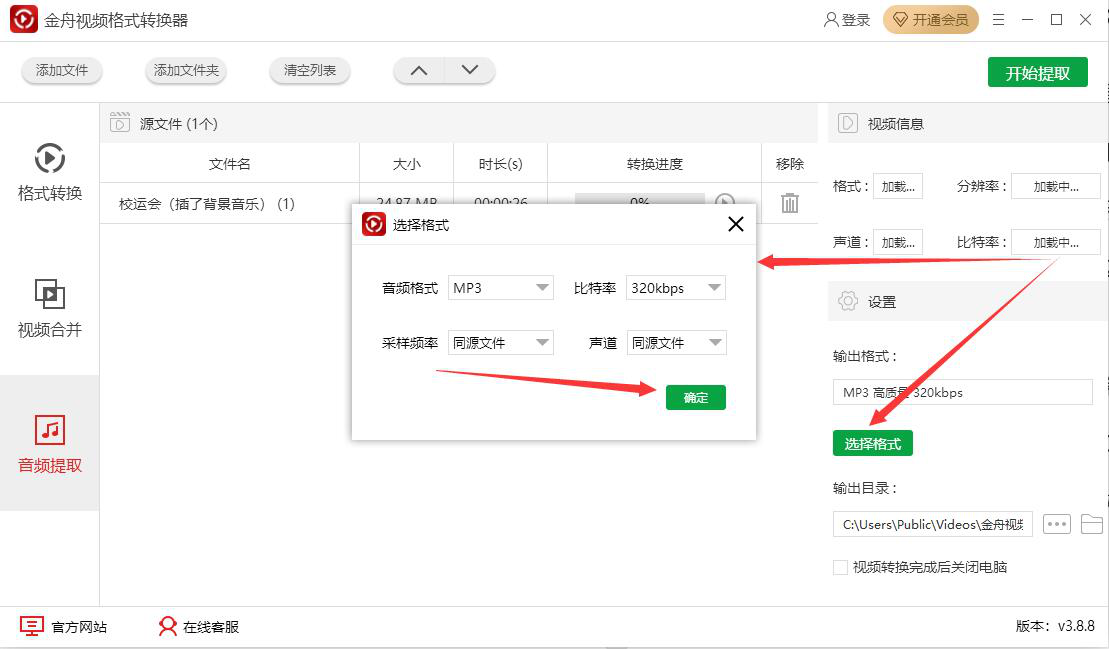The image size is (1109, 649).
Task: Delete the file with trash icon
Action: pyautogui.click(x=789, y=203)
